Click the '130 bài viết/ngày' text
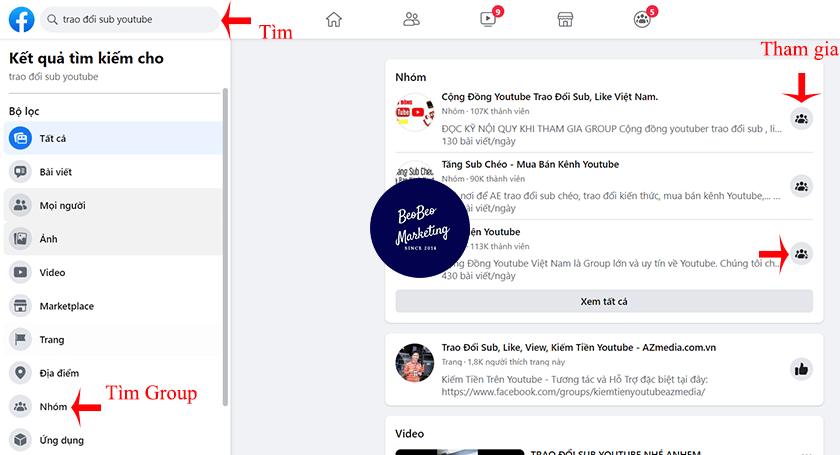The height and width of the screenshot is (455, 840). click(x=478, y=141)
